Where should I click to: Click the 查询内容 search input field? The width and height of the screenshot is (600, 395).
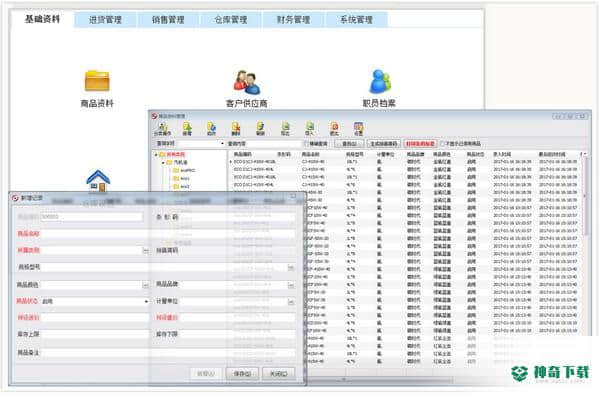pos(274,144)
